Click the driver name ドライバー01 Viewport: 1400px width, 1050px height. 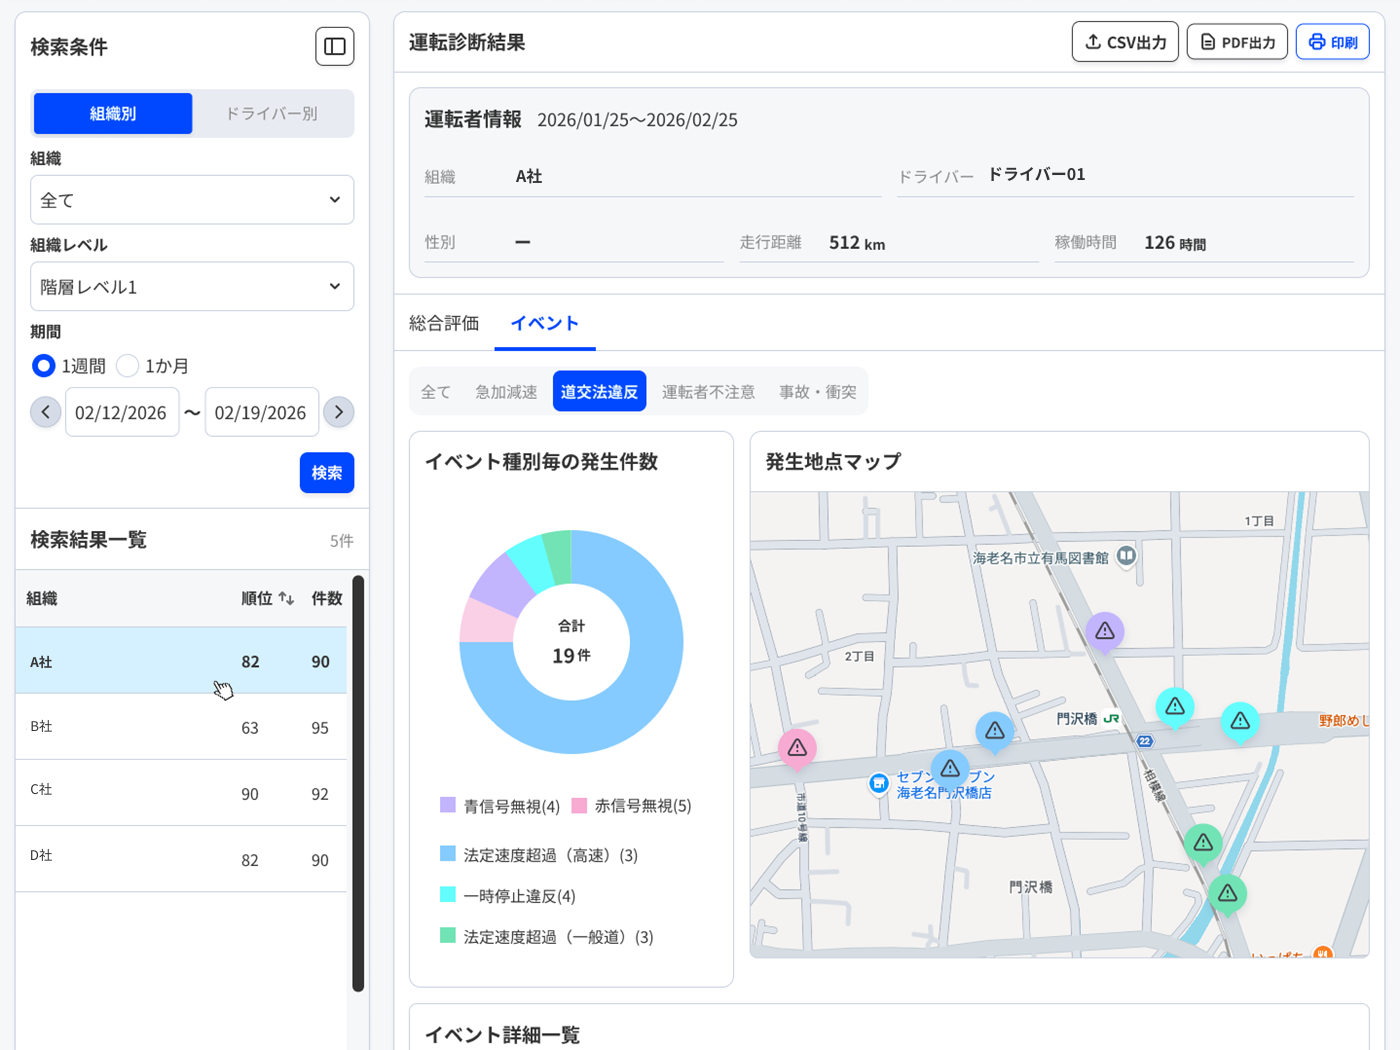tap(1036, 174)
